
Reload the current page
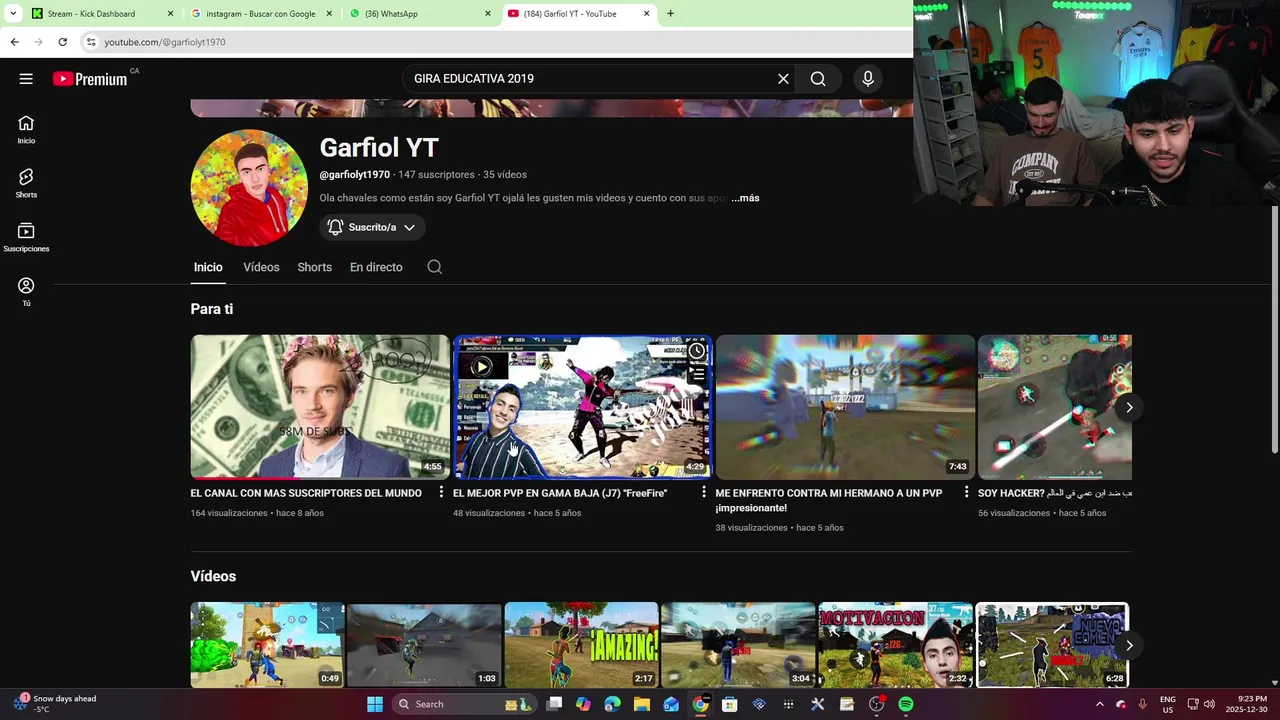62,42
